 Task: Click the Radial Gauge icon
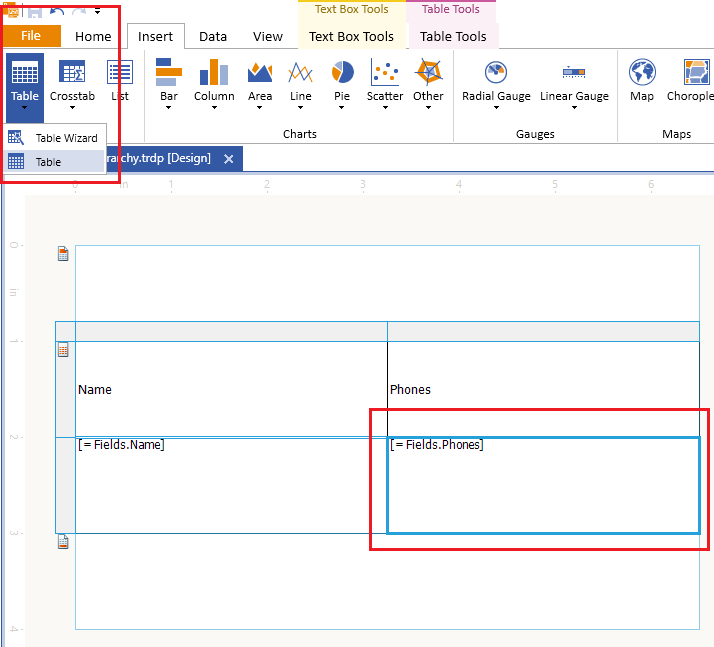pyautogui.click(x=496, y=72)
